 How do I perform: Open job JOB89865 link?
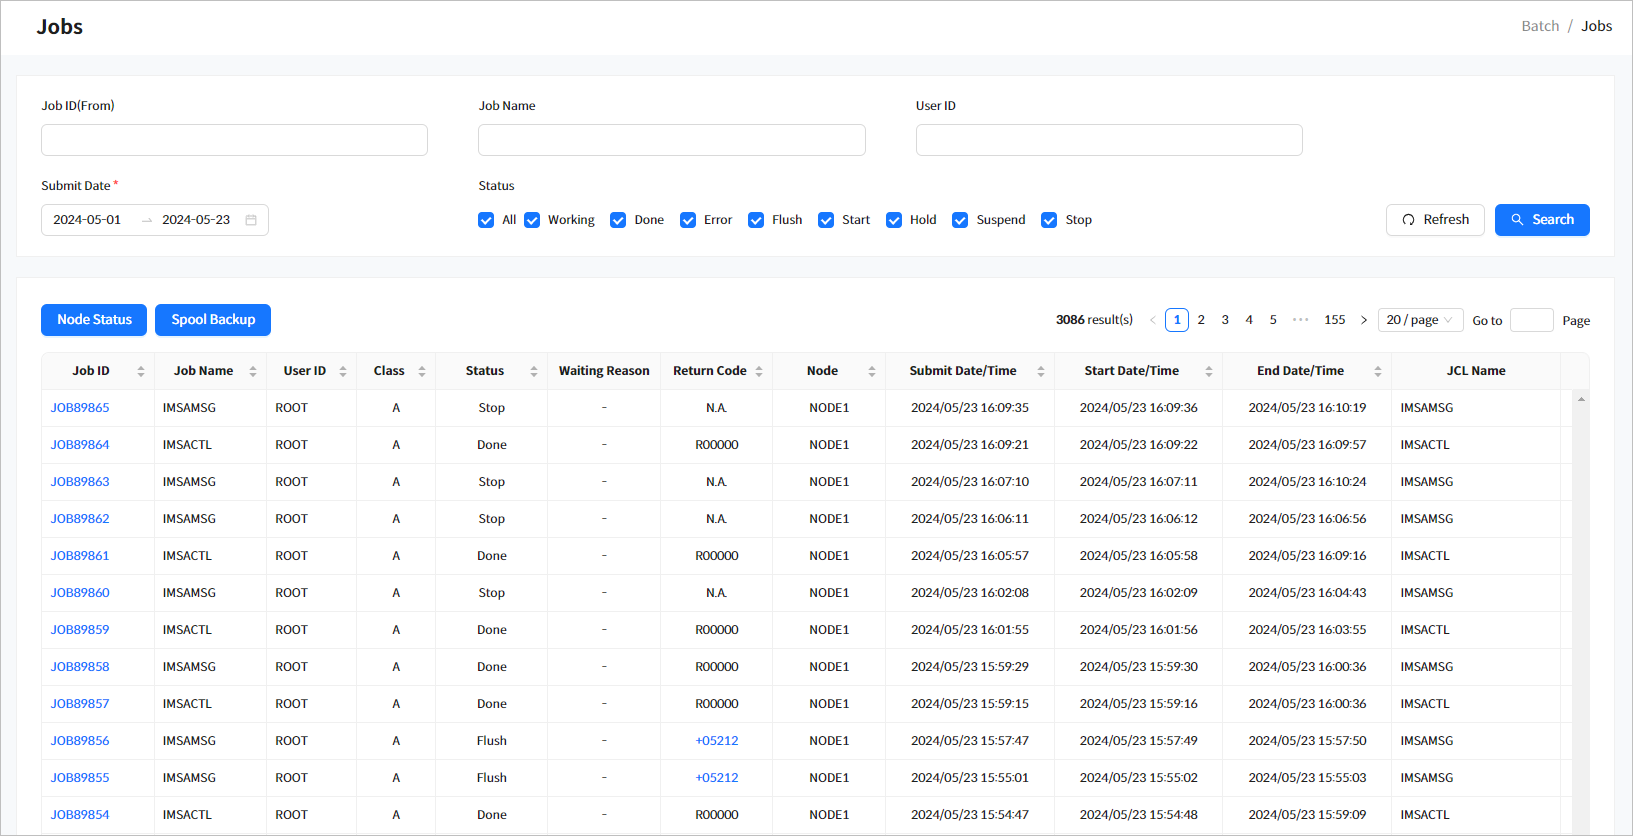point(80,408)
